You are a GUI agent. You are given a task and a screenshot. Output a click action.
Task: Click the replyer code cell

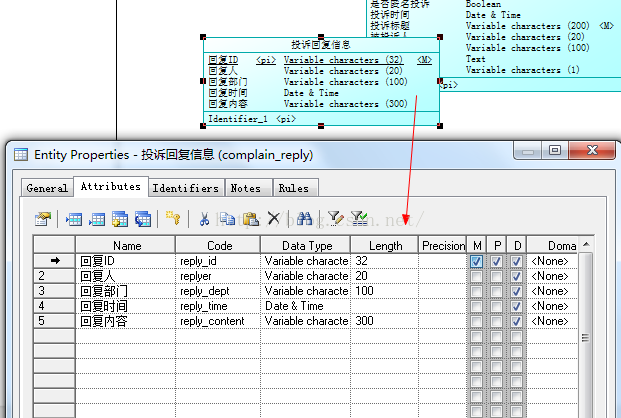pyautogui.click(x=218, y=277)
